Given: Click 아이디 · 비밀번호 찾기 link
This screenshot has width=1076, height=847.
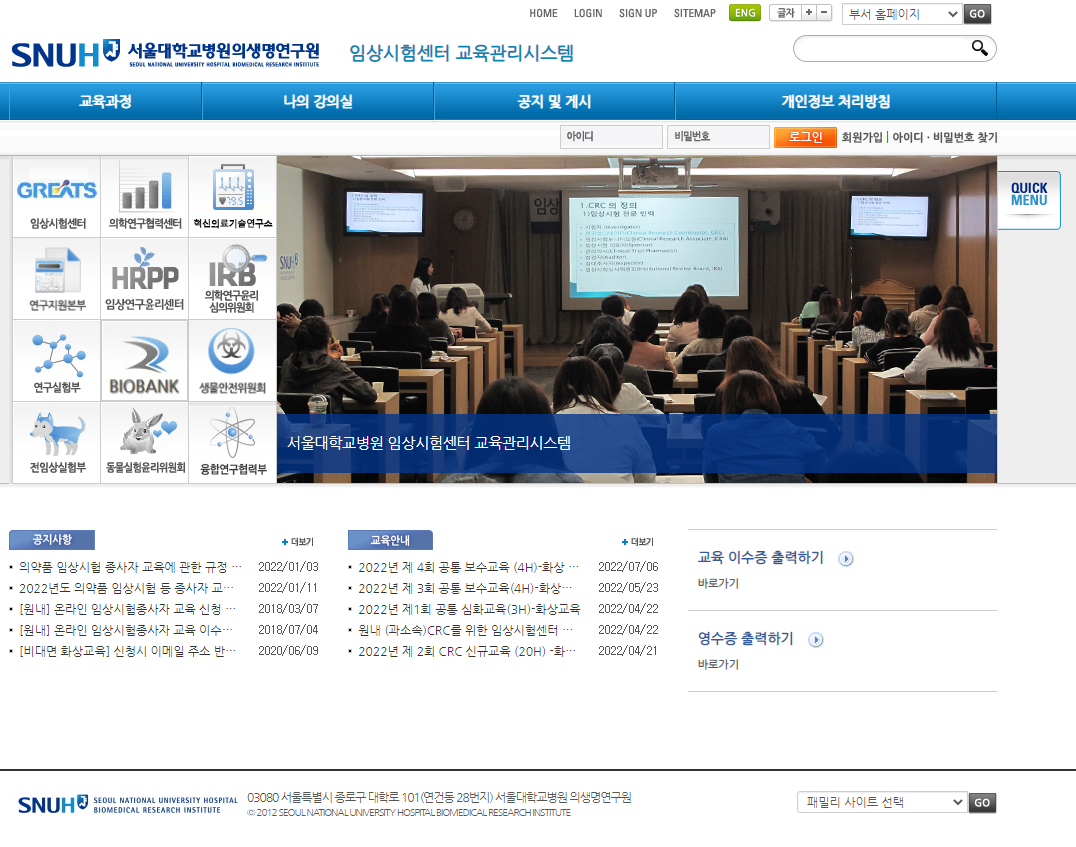Looking at the screenshot, I should [x=945, y=137].
